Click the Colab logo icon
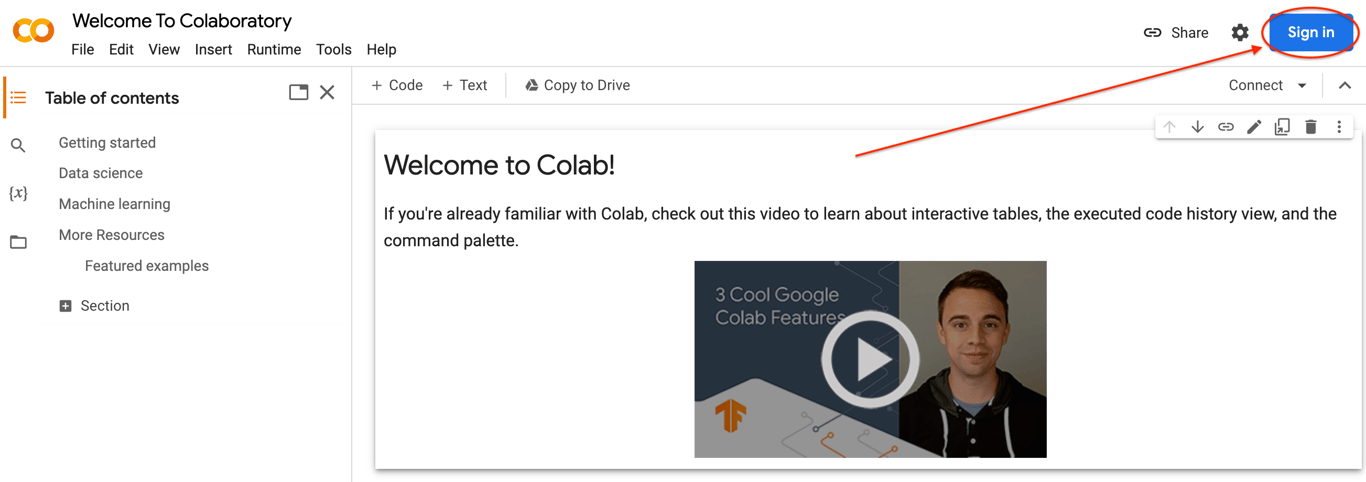 click(34, 31)
